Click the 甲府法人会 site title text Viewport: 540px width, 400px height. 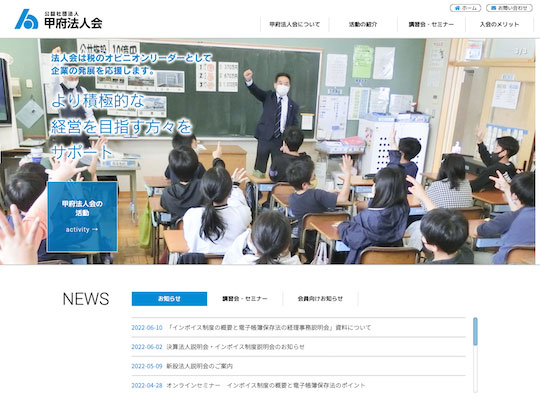click(73, 23)
